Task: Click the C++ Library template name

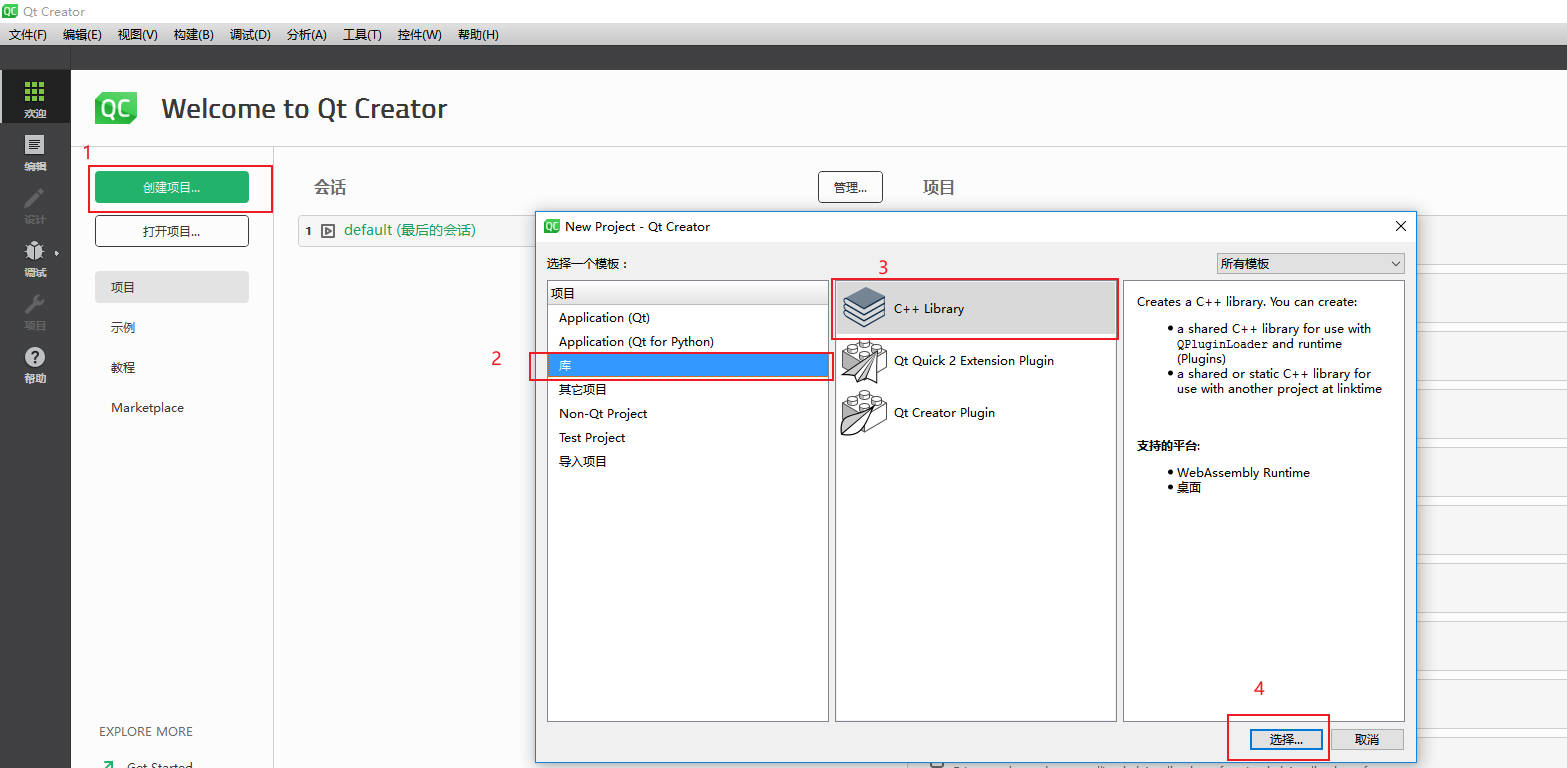Action: pyautogui.click(x=929, y=308)
